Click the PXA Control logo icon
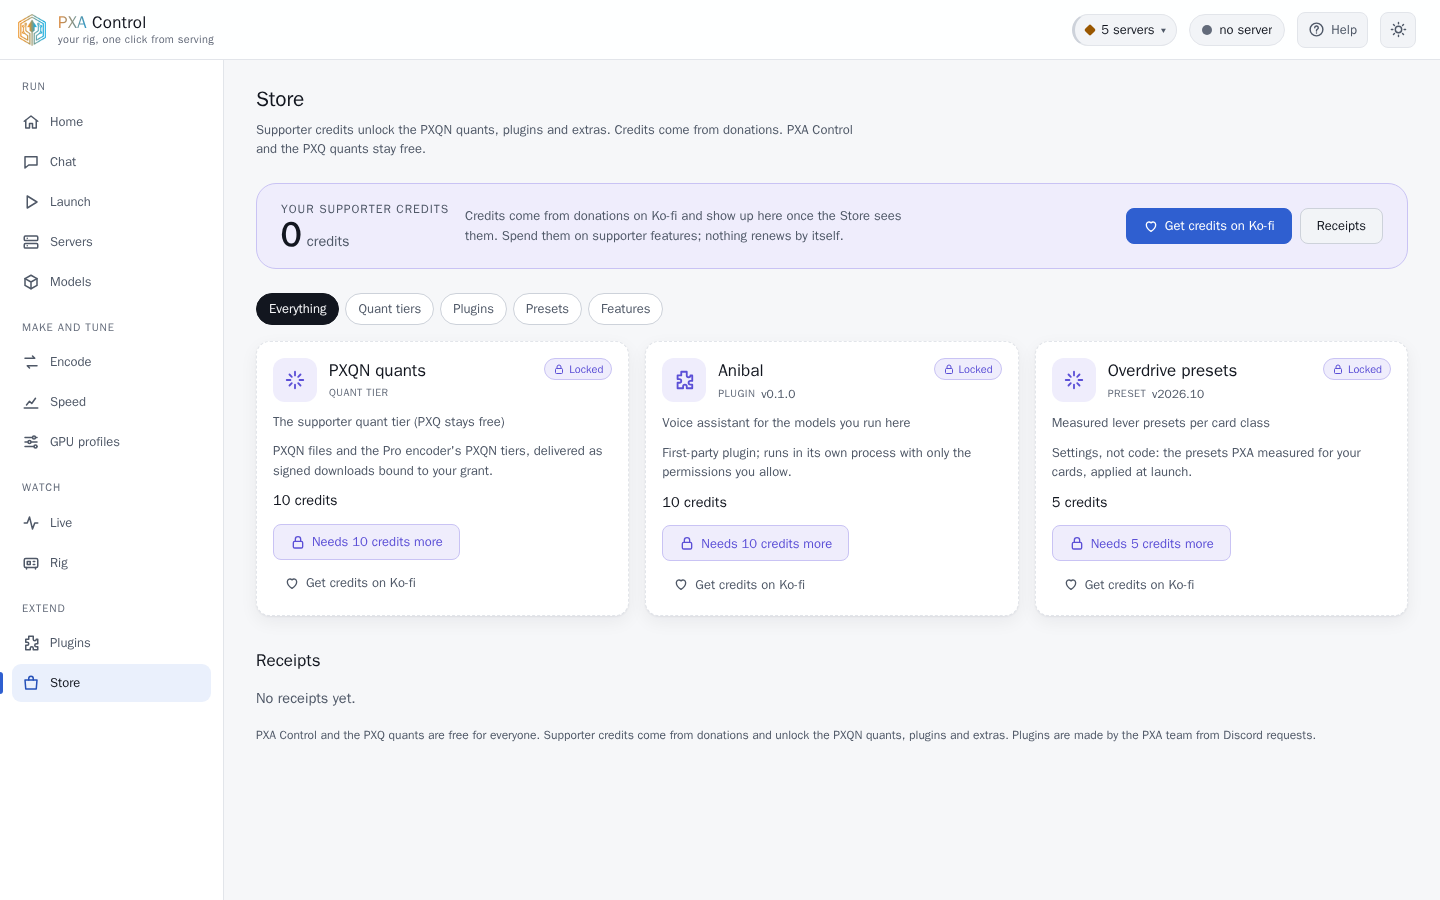Viewport: 1440px width, 900px height. 32,30
